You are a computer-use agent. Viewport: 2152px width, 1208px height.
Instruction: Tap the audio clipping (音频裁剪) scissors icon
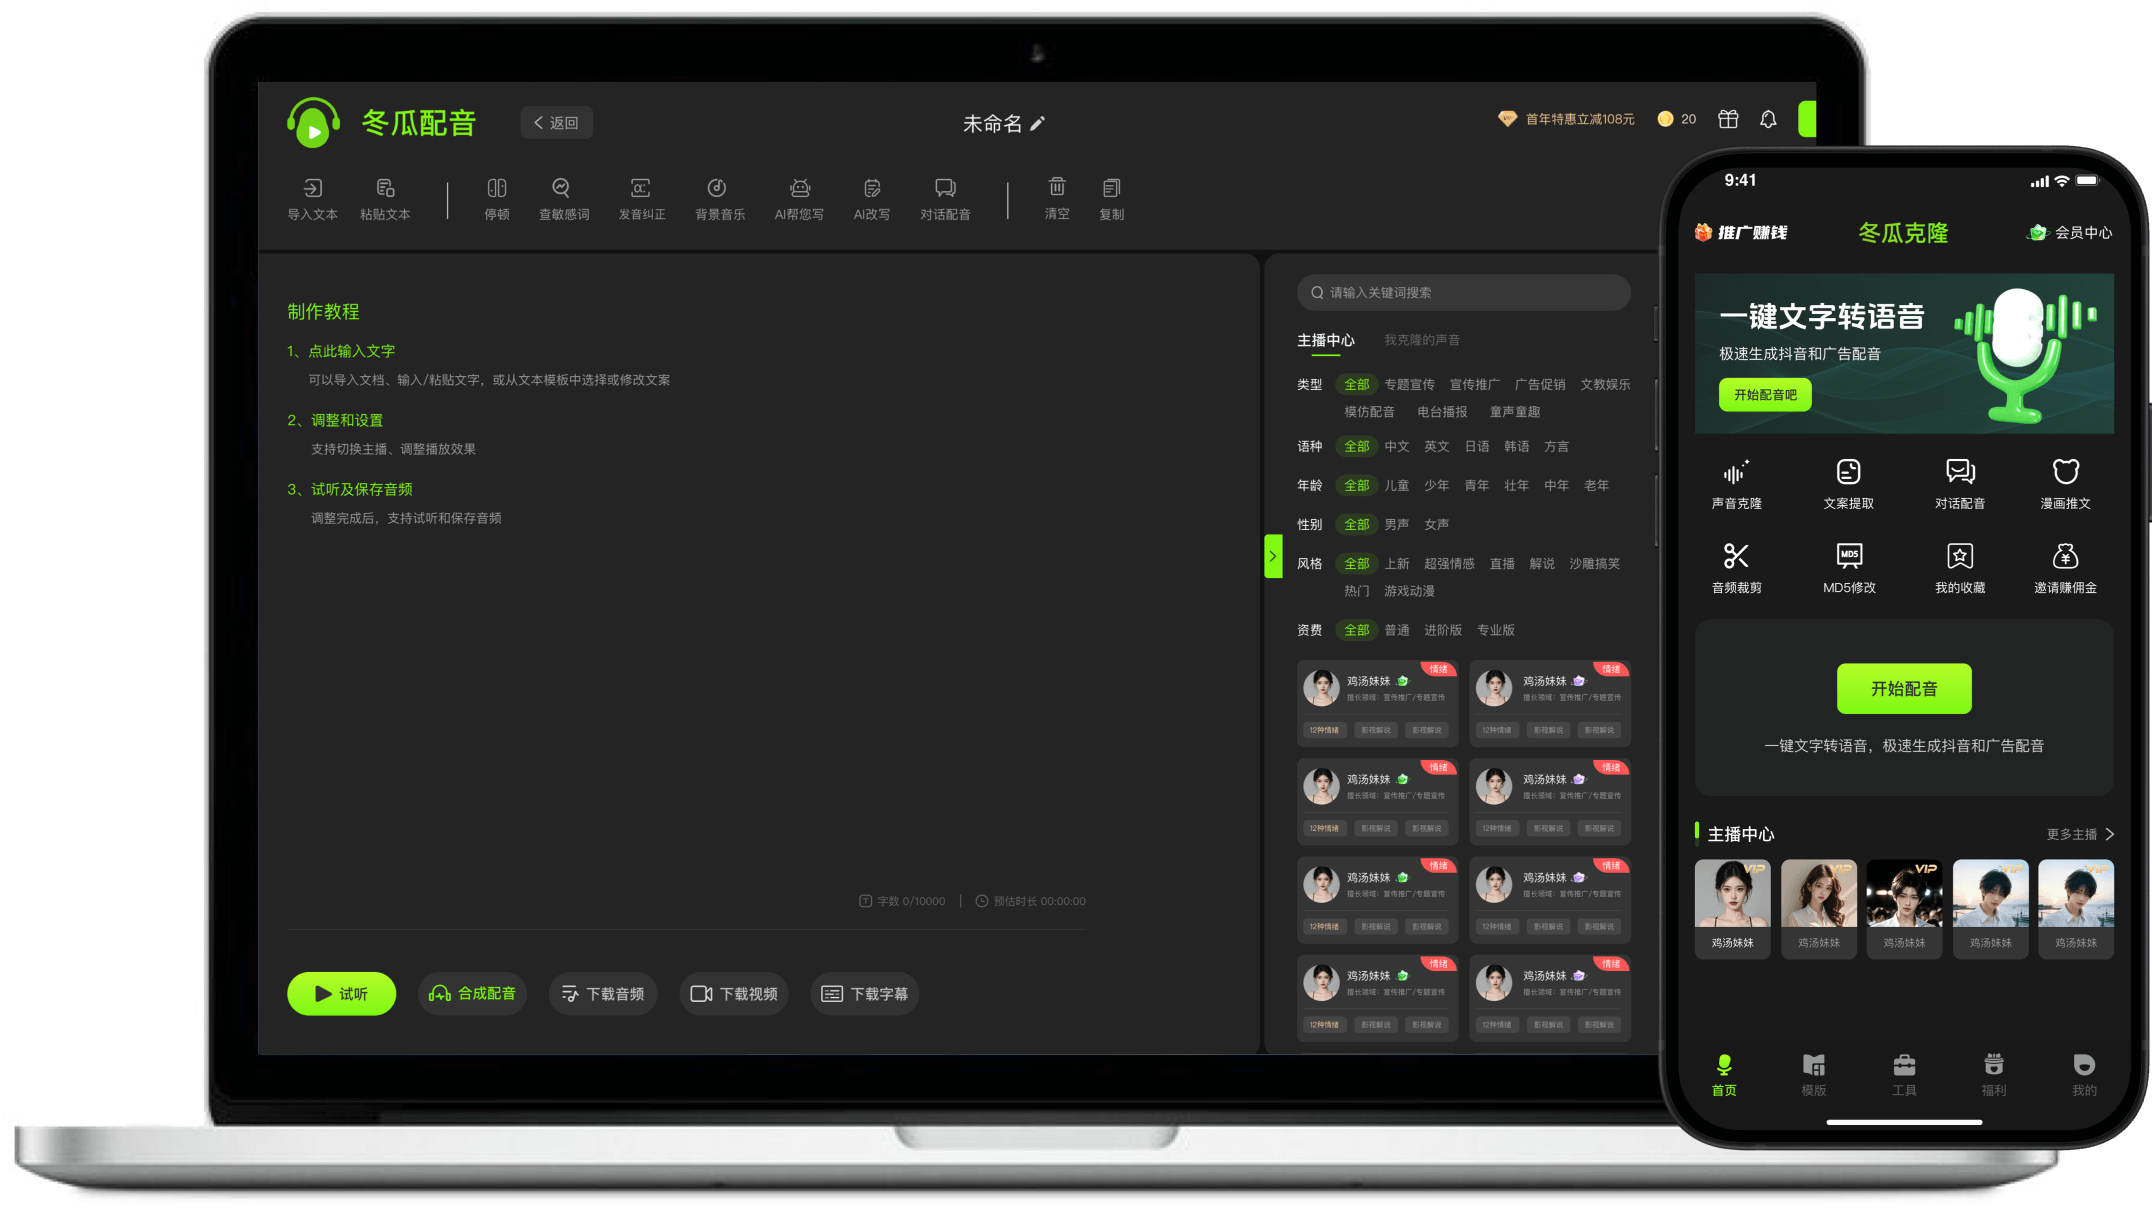tap(1736, 557)
